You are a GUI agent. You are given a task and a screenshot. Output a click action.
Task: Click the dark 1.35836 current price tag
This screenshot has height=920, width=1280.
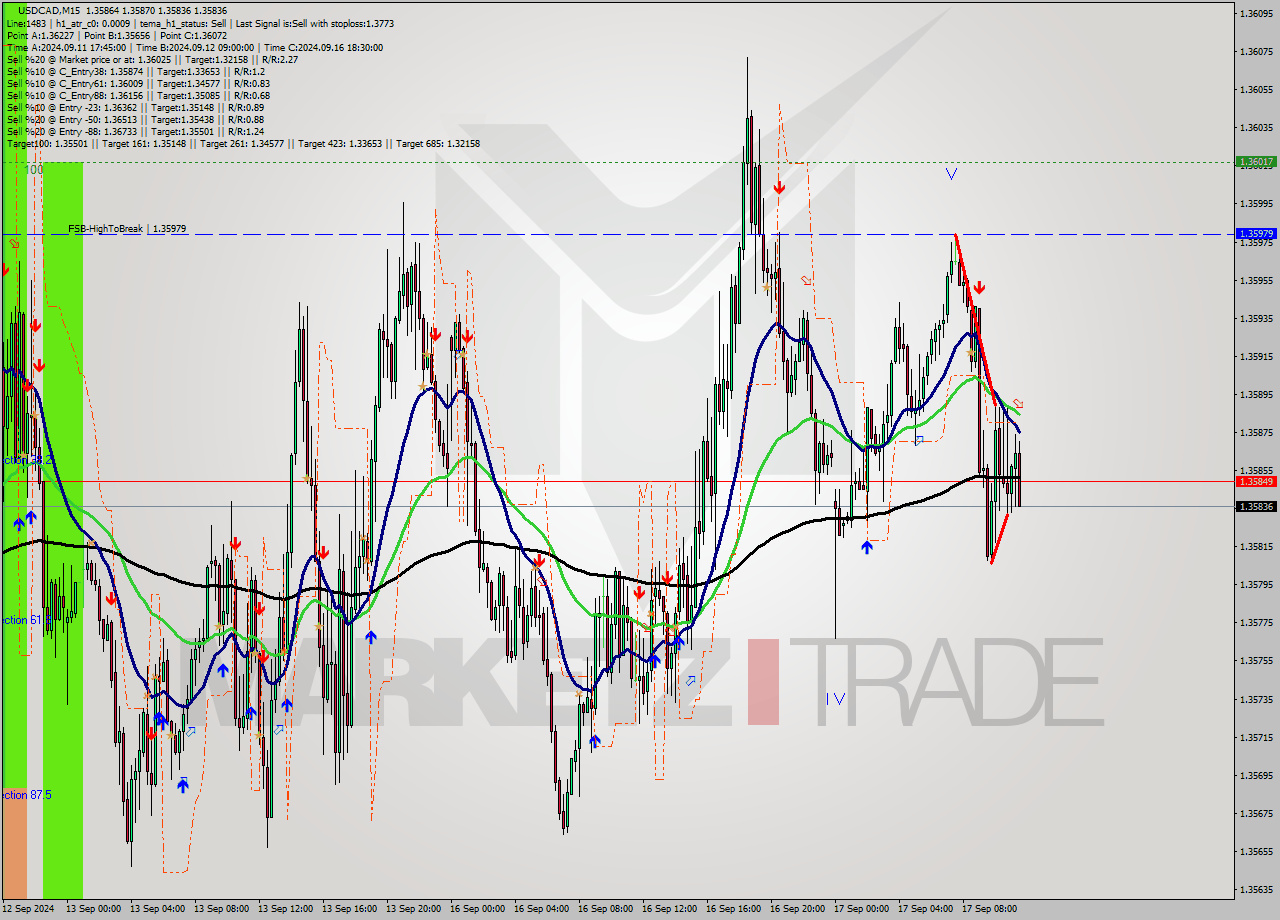(1256, 506)
